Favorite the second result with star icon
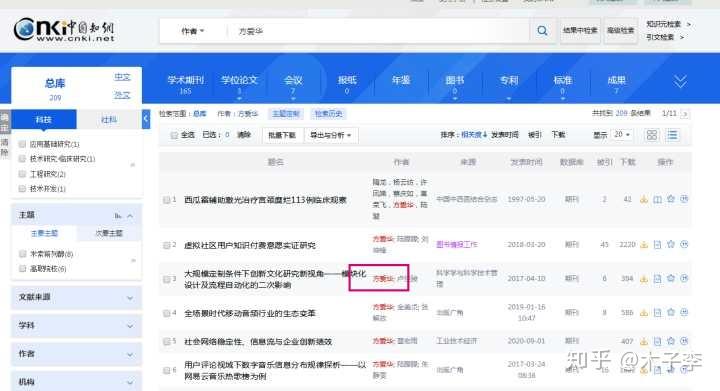720x391 pixels. click(x=671, y=244)
